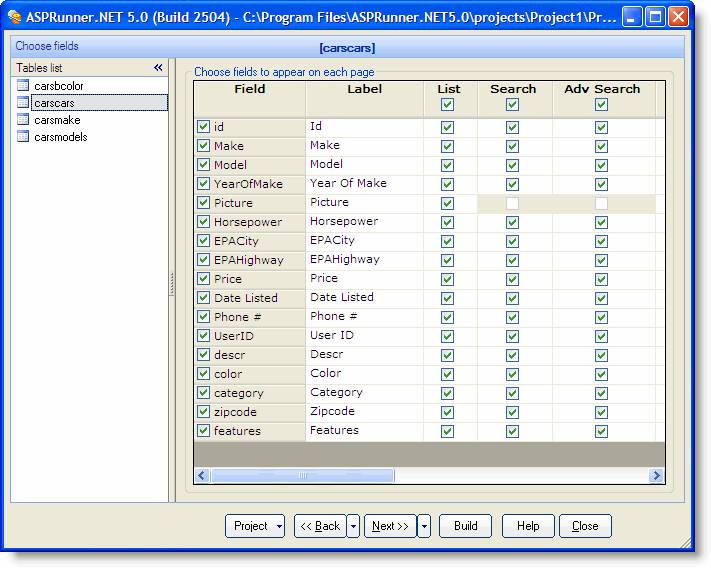The image size is (711, 568).
Task: Disable Adv Search checkbox for Model row
Action: click(x=601, y=165)
